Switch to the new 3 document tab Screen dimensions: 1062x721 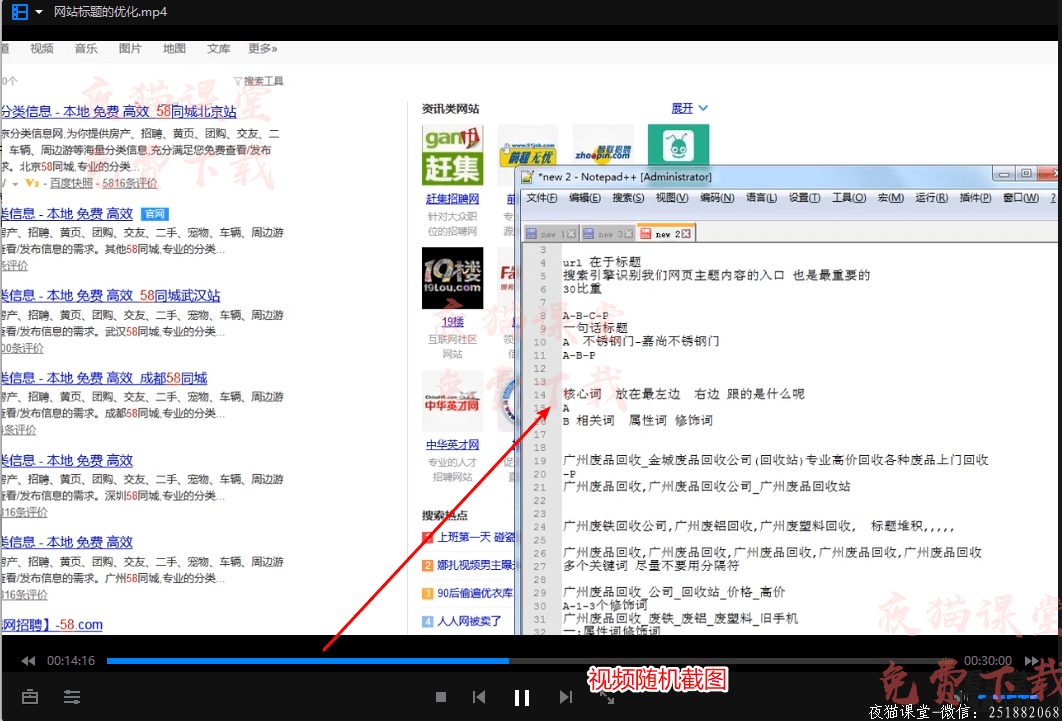point(608,234)
